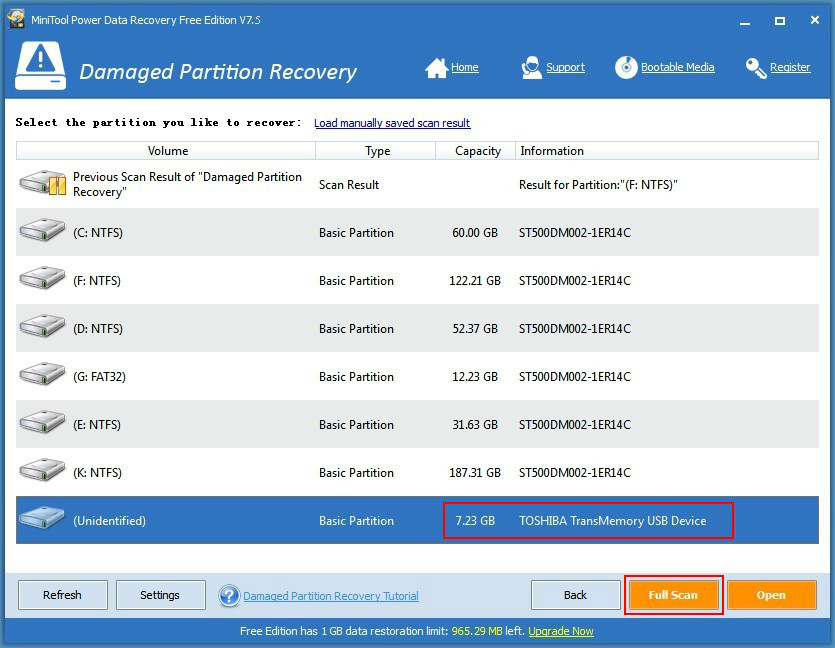
Task: Open the Bootable Media link
Action: (x=677, y=68)
